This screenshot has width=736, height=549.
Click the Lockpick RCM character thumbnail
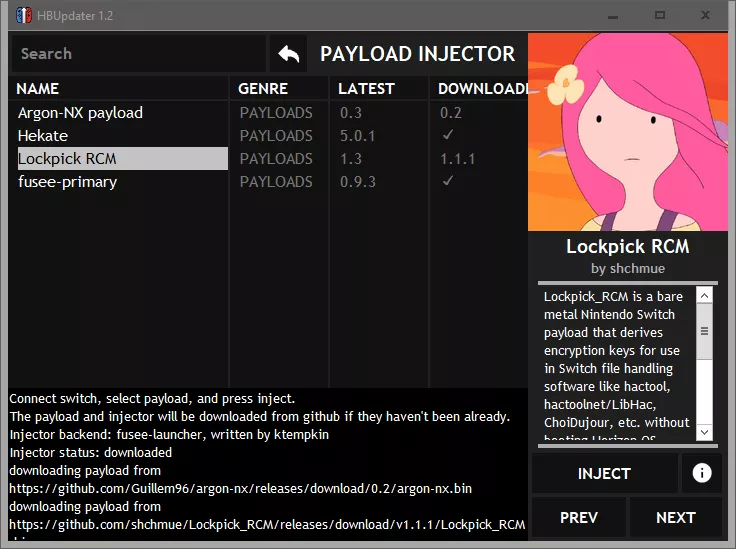(x=627, y=132)
